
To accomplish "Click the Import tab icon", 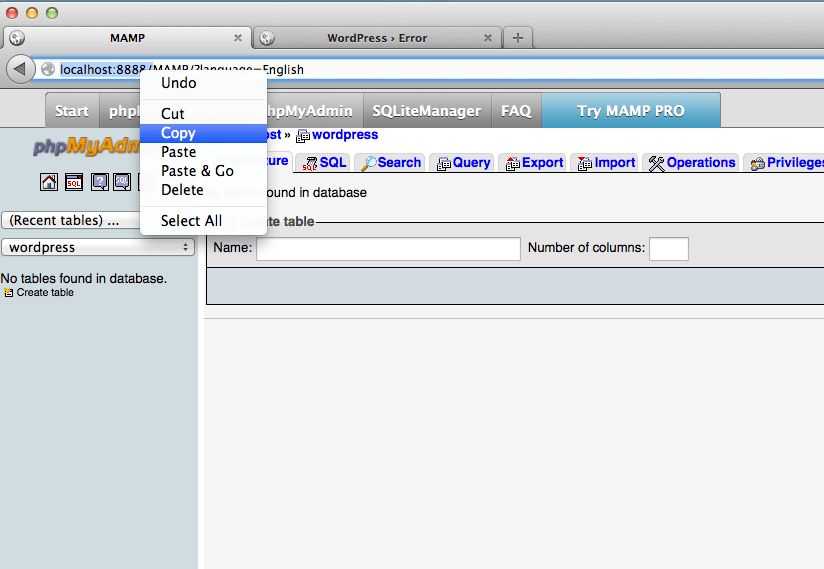I will pyautogui.click(x=585, y=164).
